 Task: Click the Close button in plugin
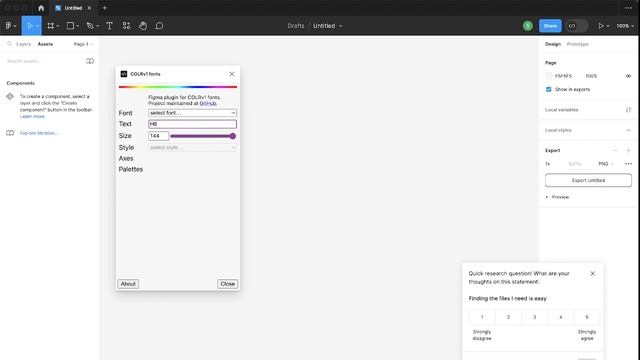[227, 284]
